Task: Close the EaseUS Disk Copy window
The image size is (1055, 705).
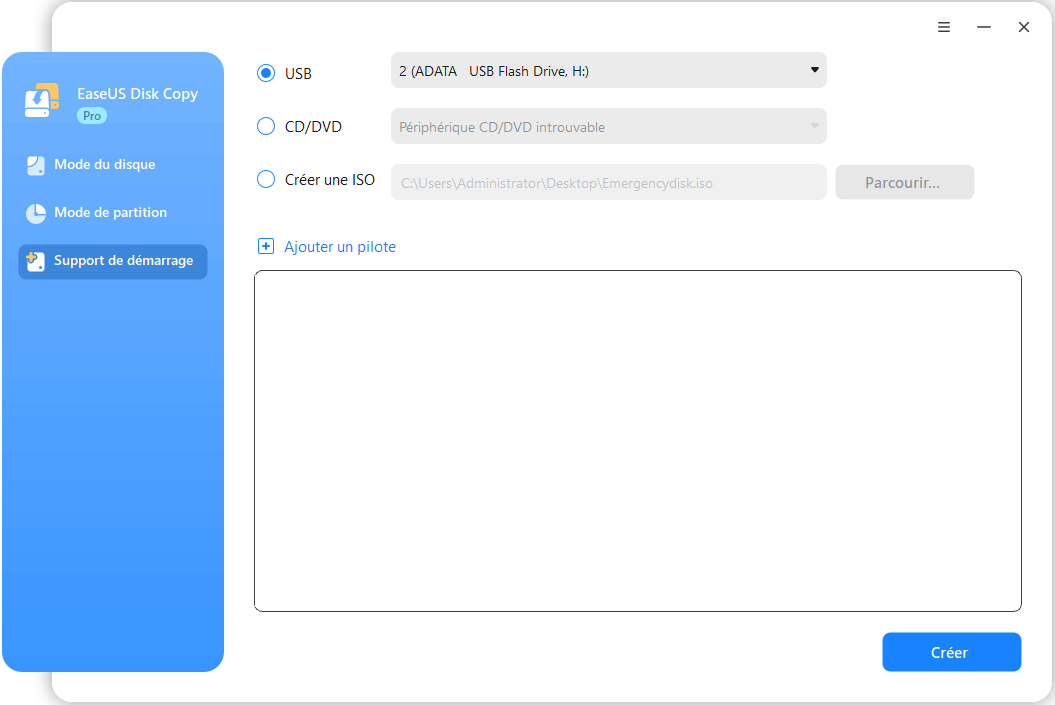Action: click(x=1023, y=27)
